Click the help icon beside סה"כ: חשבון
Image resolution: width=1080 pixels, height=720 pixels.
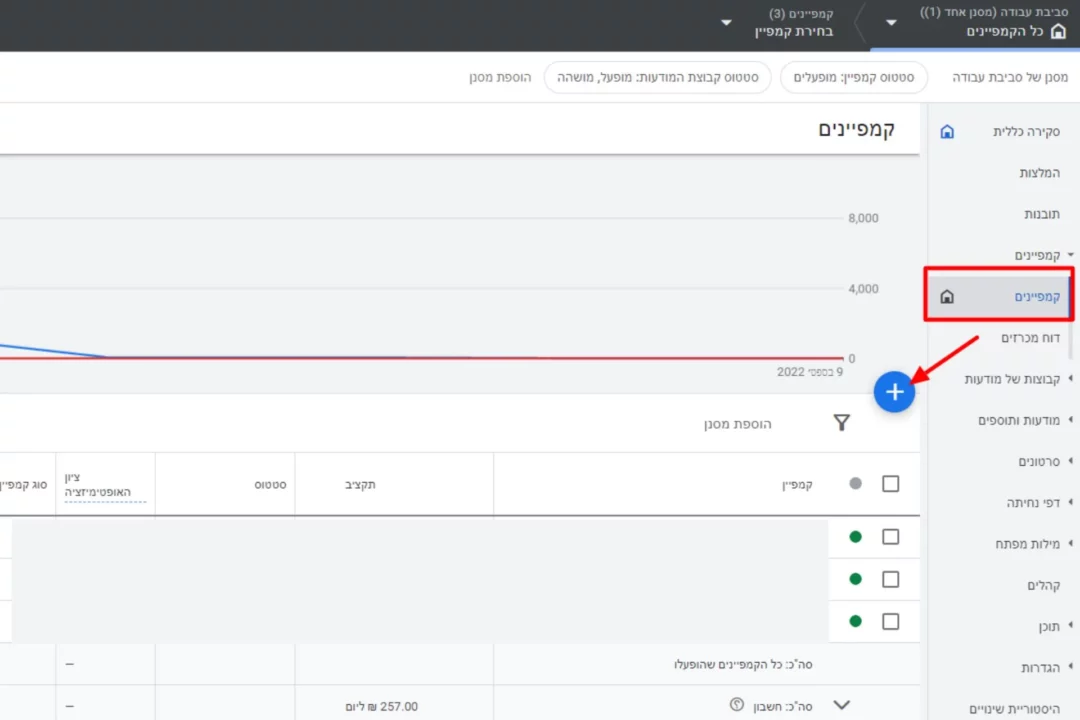pos(737,706)
